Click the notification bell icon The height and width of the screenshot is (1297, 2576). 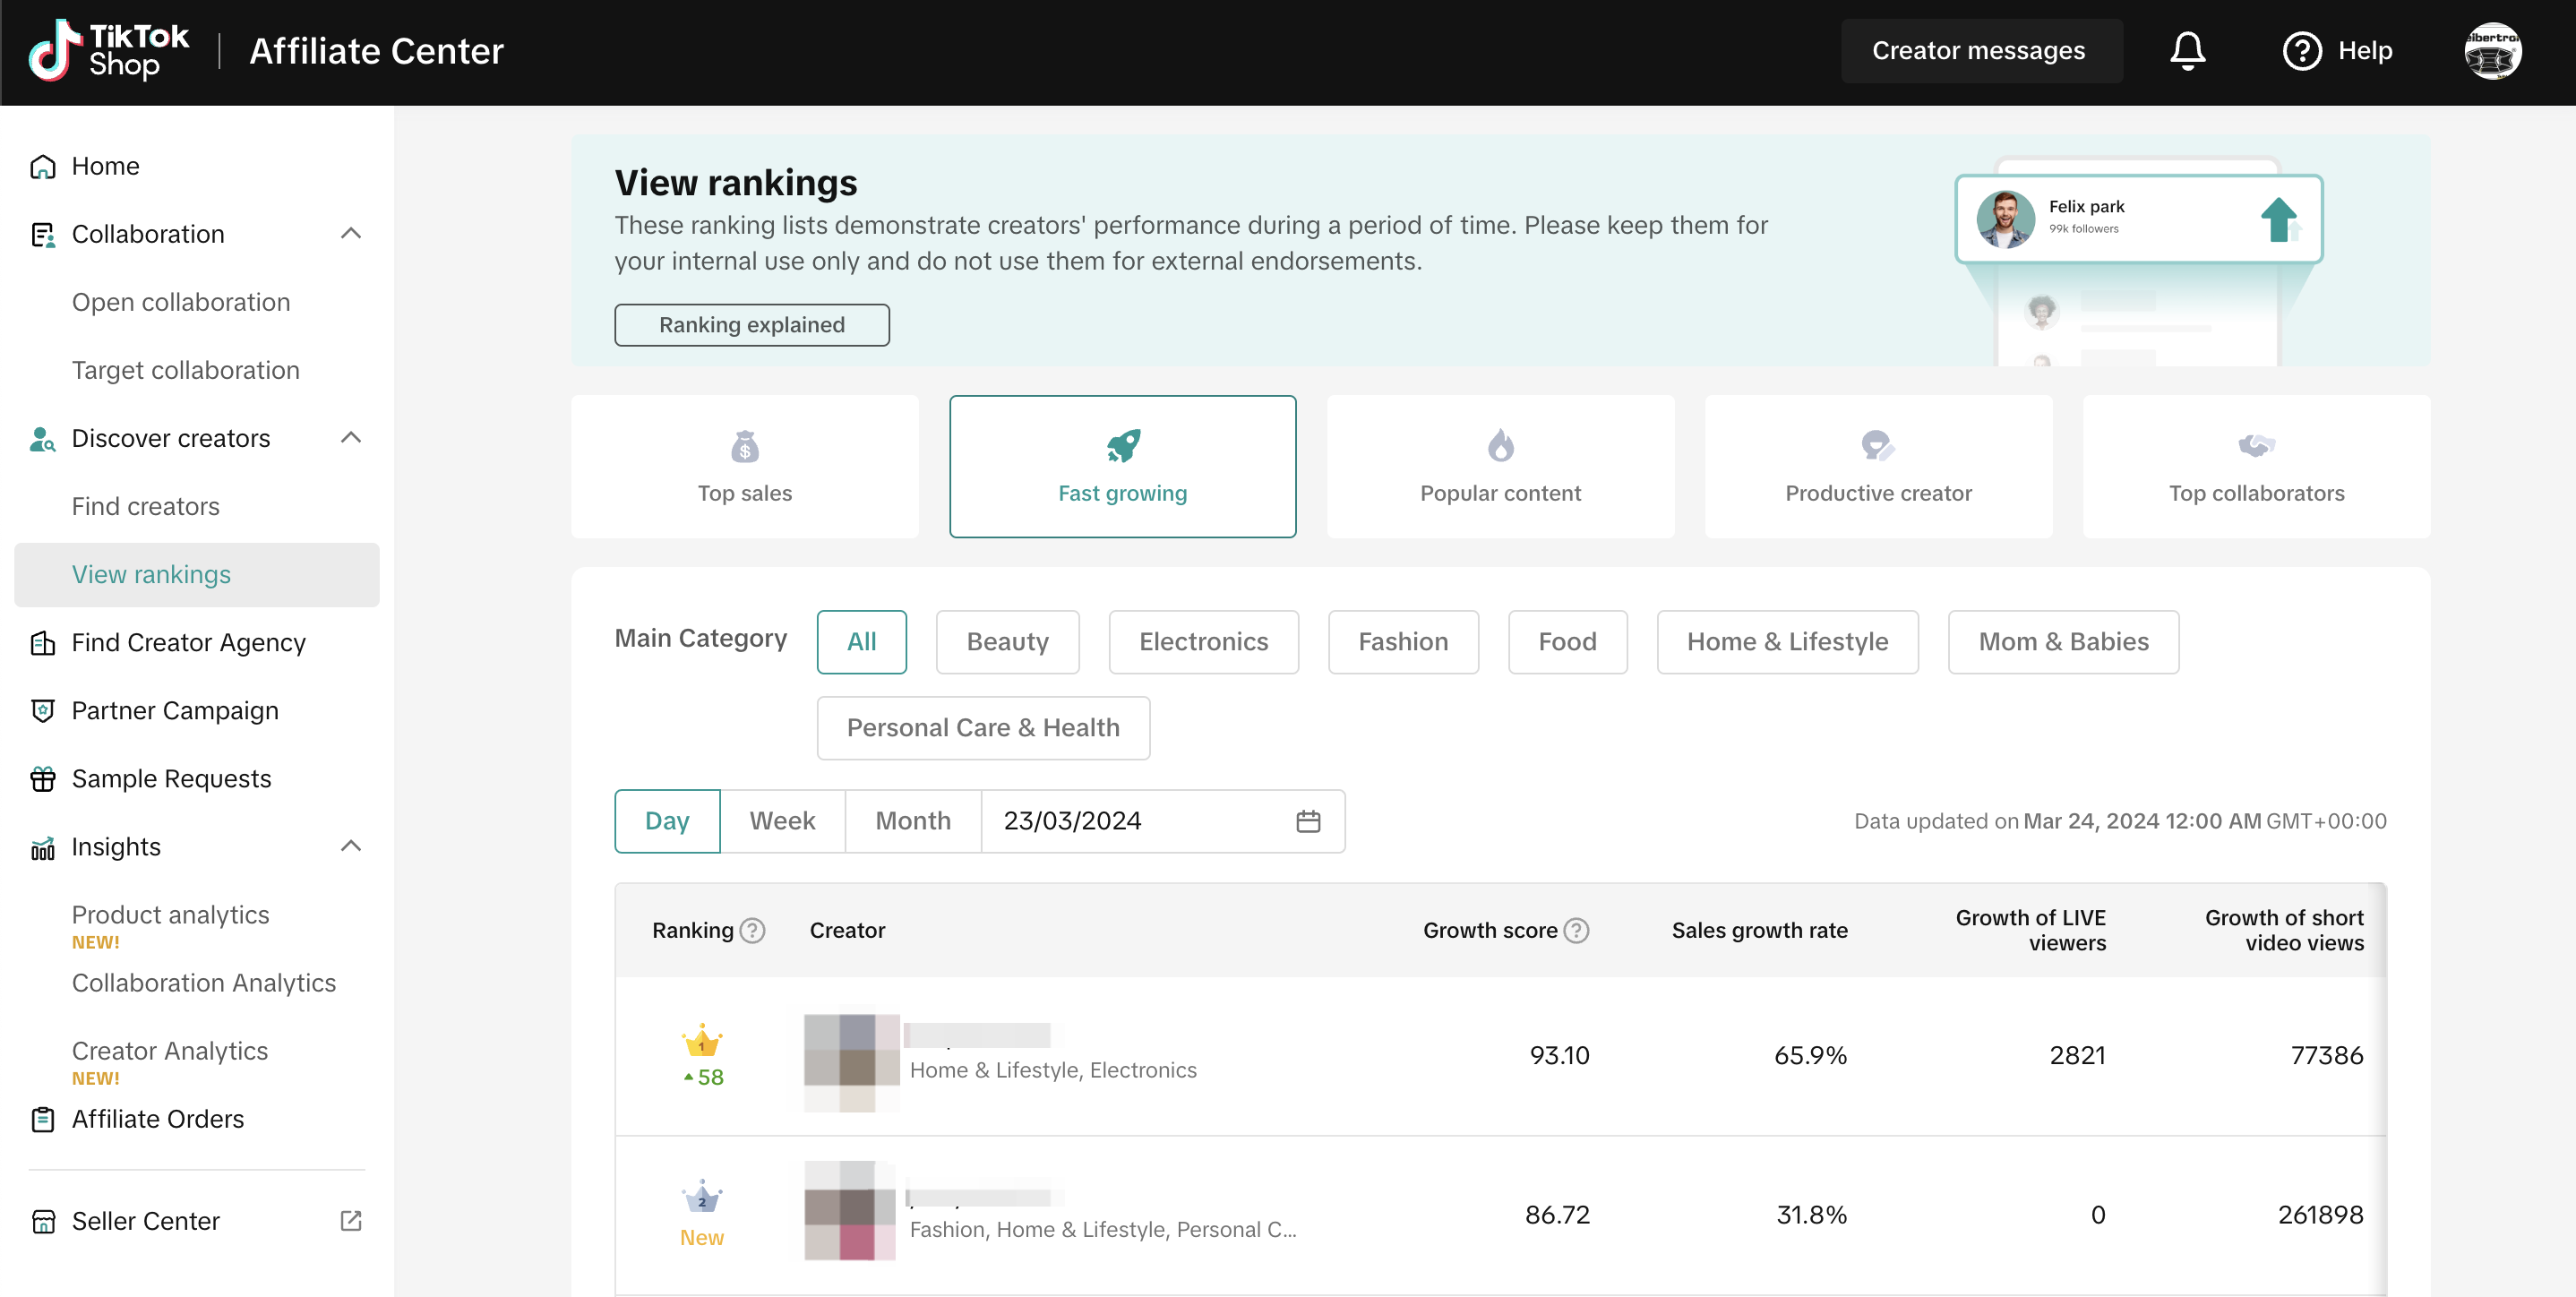click(2186, 50)
